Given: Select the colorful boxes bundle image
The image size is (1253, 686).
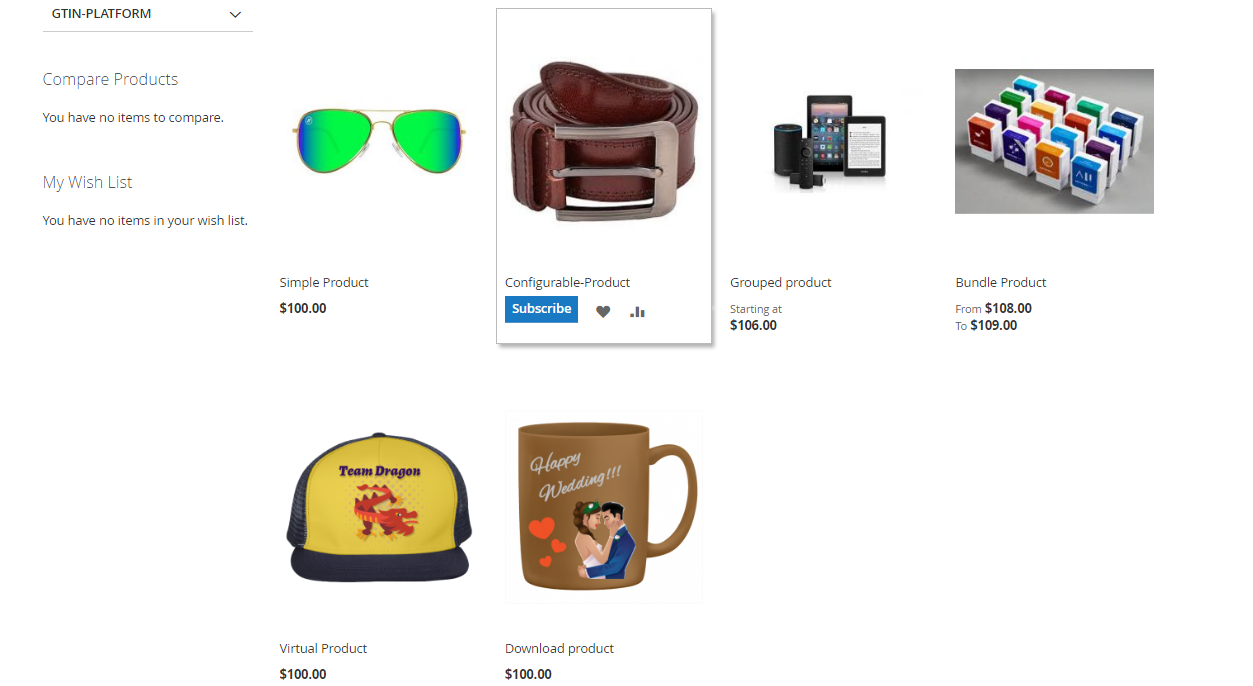Looking at the screenshot, I should coord(1054,141).
